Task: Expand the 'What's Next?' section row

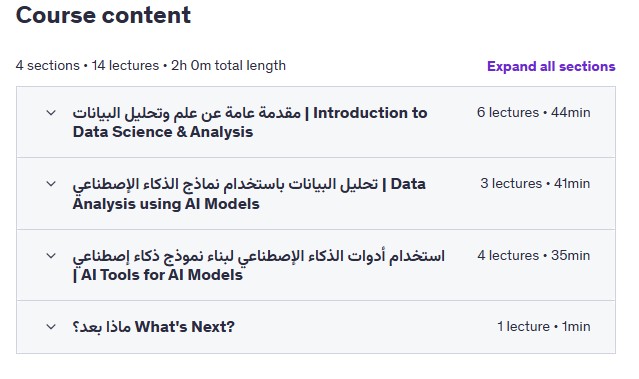Action: point(316,327)
